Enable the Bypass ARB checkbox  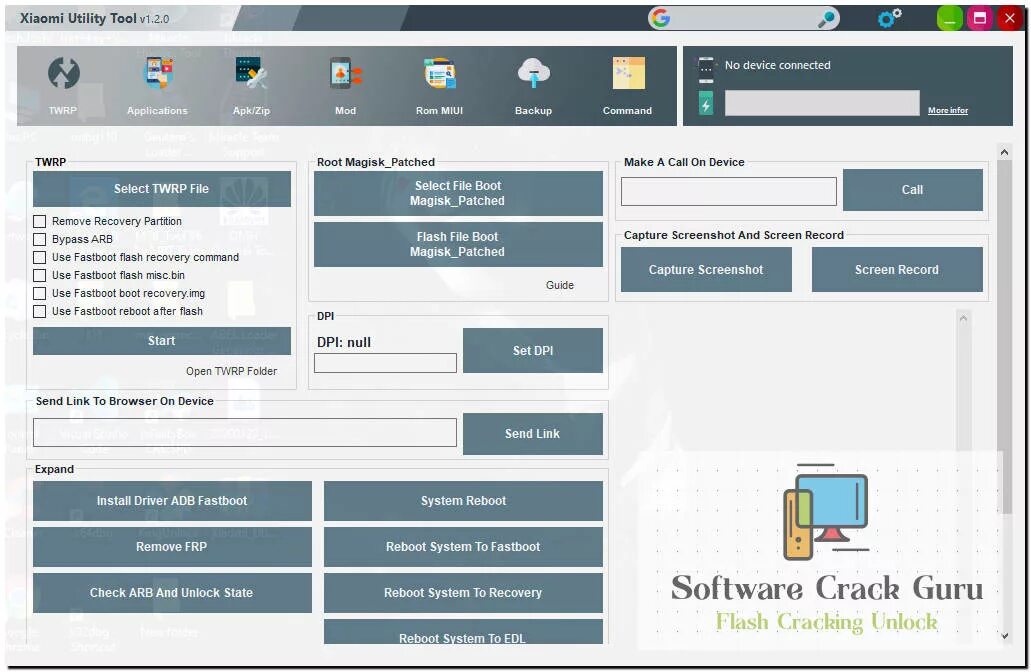(x=39, y=239)
